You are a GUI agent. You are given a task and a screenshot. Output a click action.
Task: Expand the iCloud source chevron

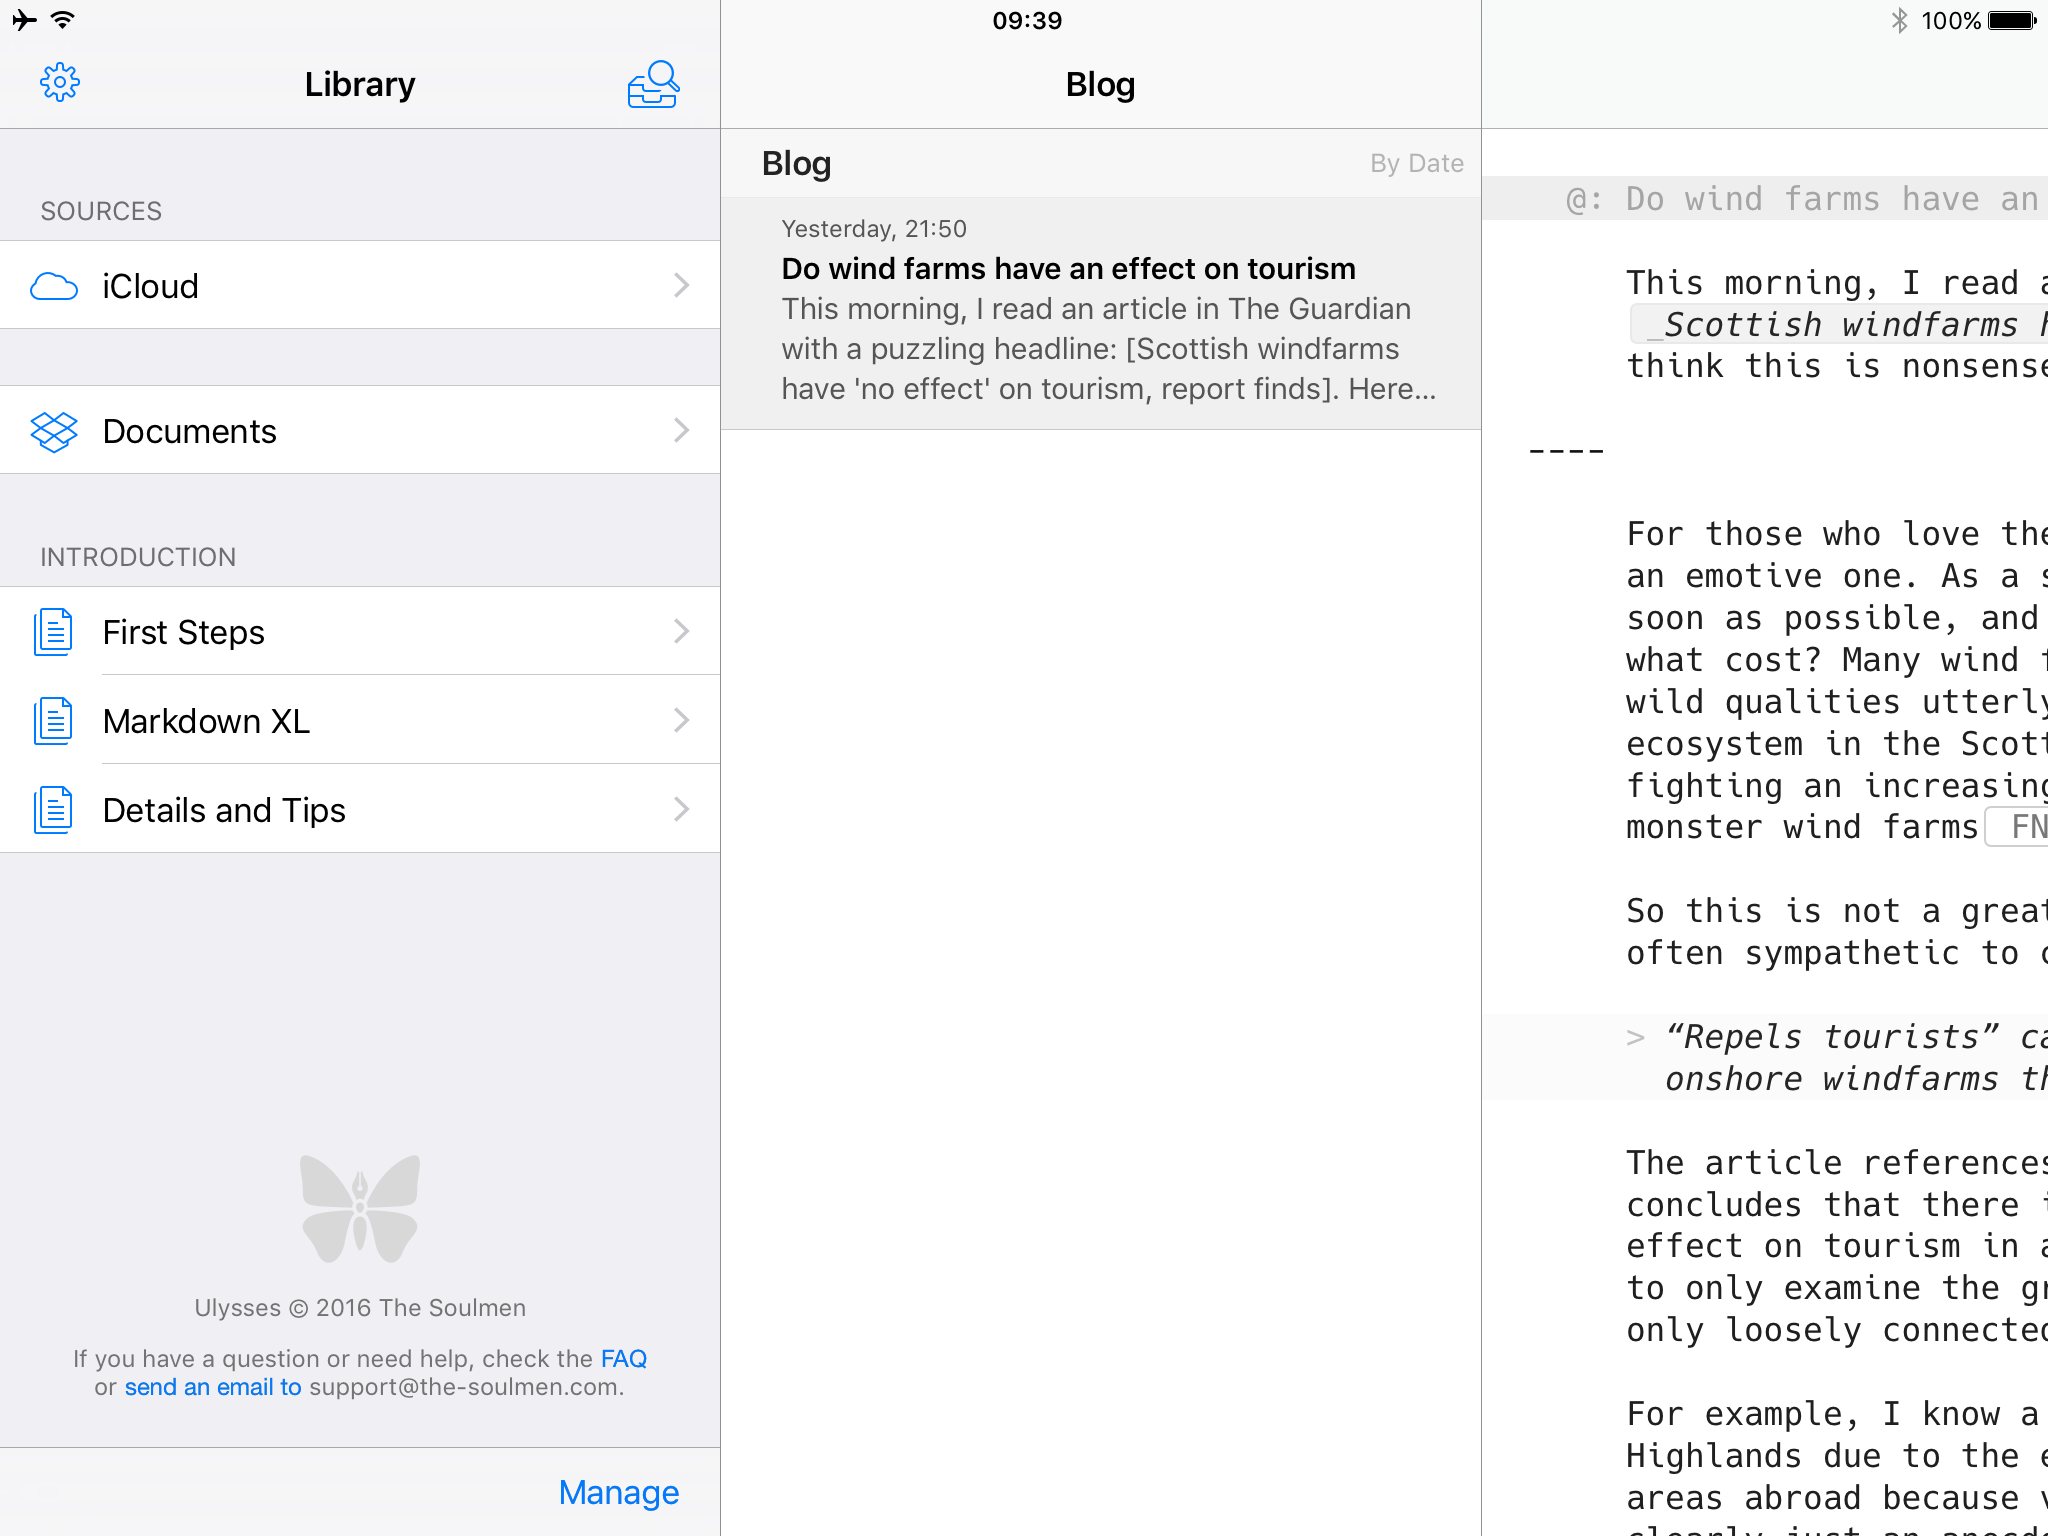pyautogui.click(x=681, y=286)
